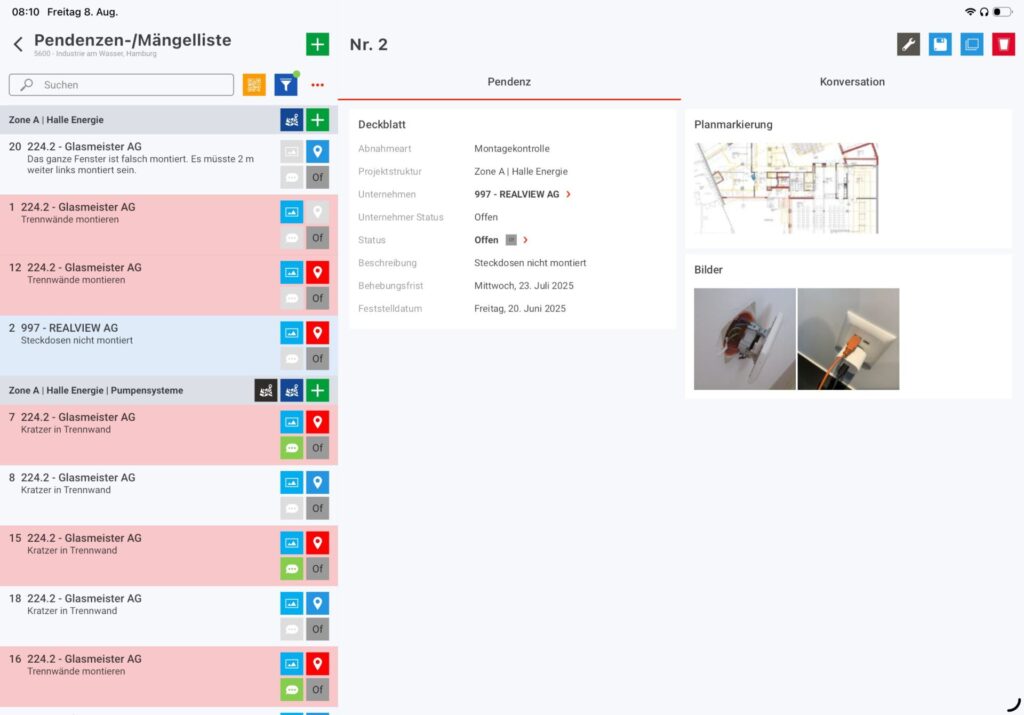
Task: Switch to the Konversation tab
Action: tap(851, 82)
